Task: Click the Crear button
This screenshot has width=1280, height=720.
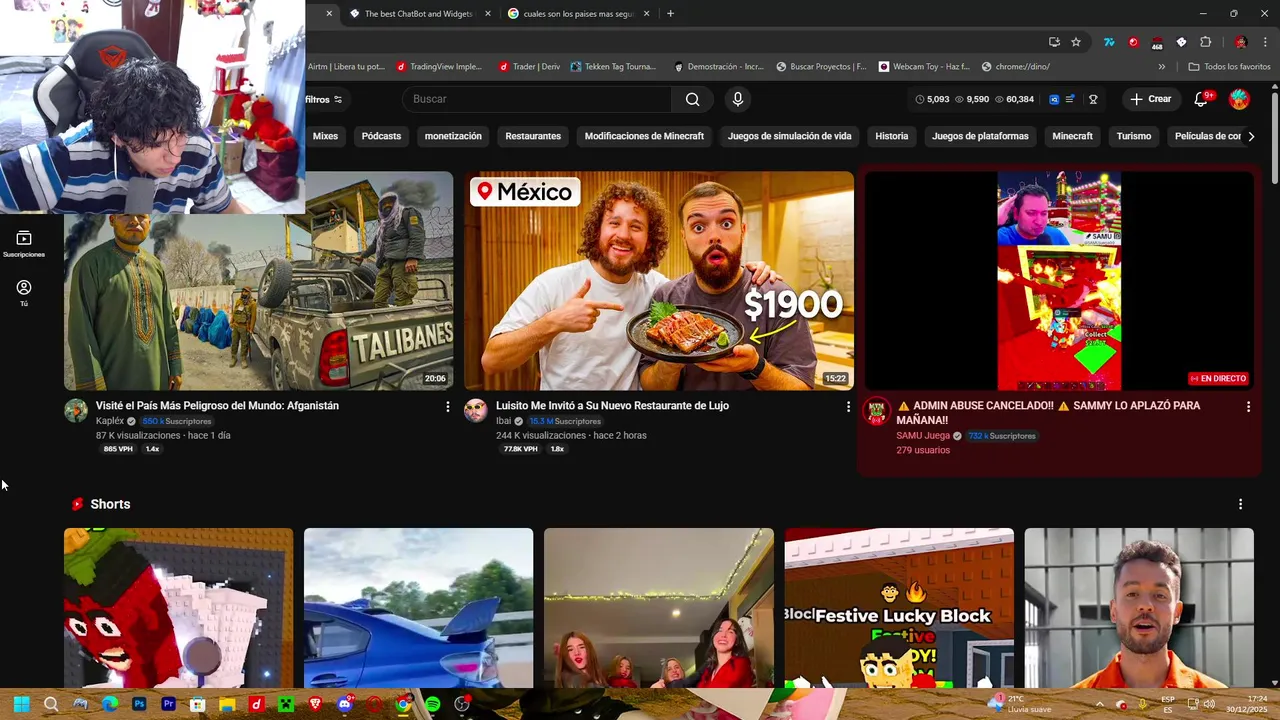Action: (x=1150, y=99)
